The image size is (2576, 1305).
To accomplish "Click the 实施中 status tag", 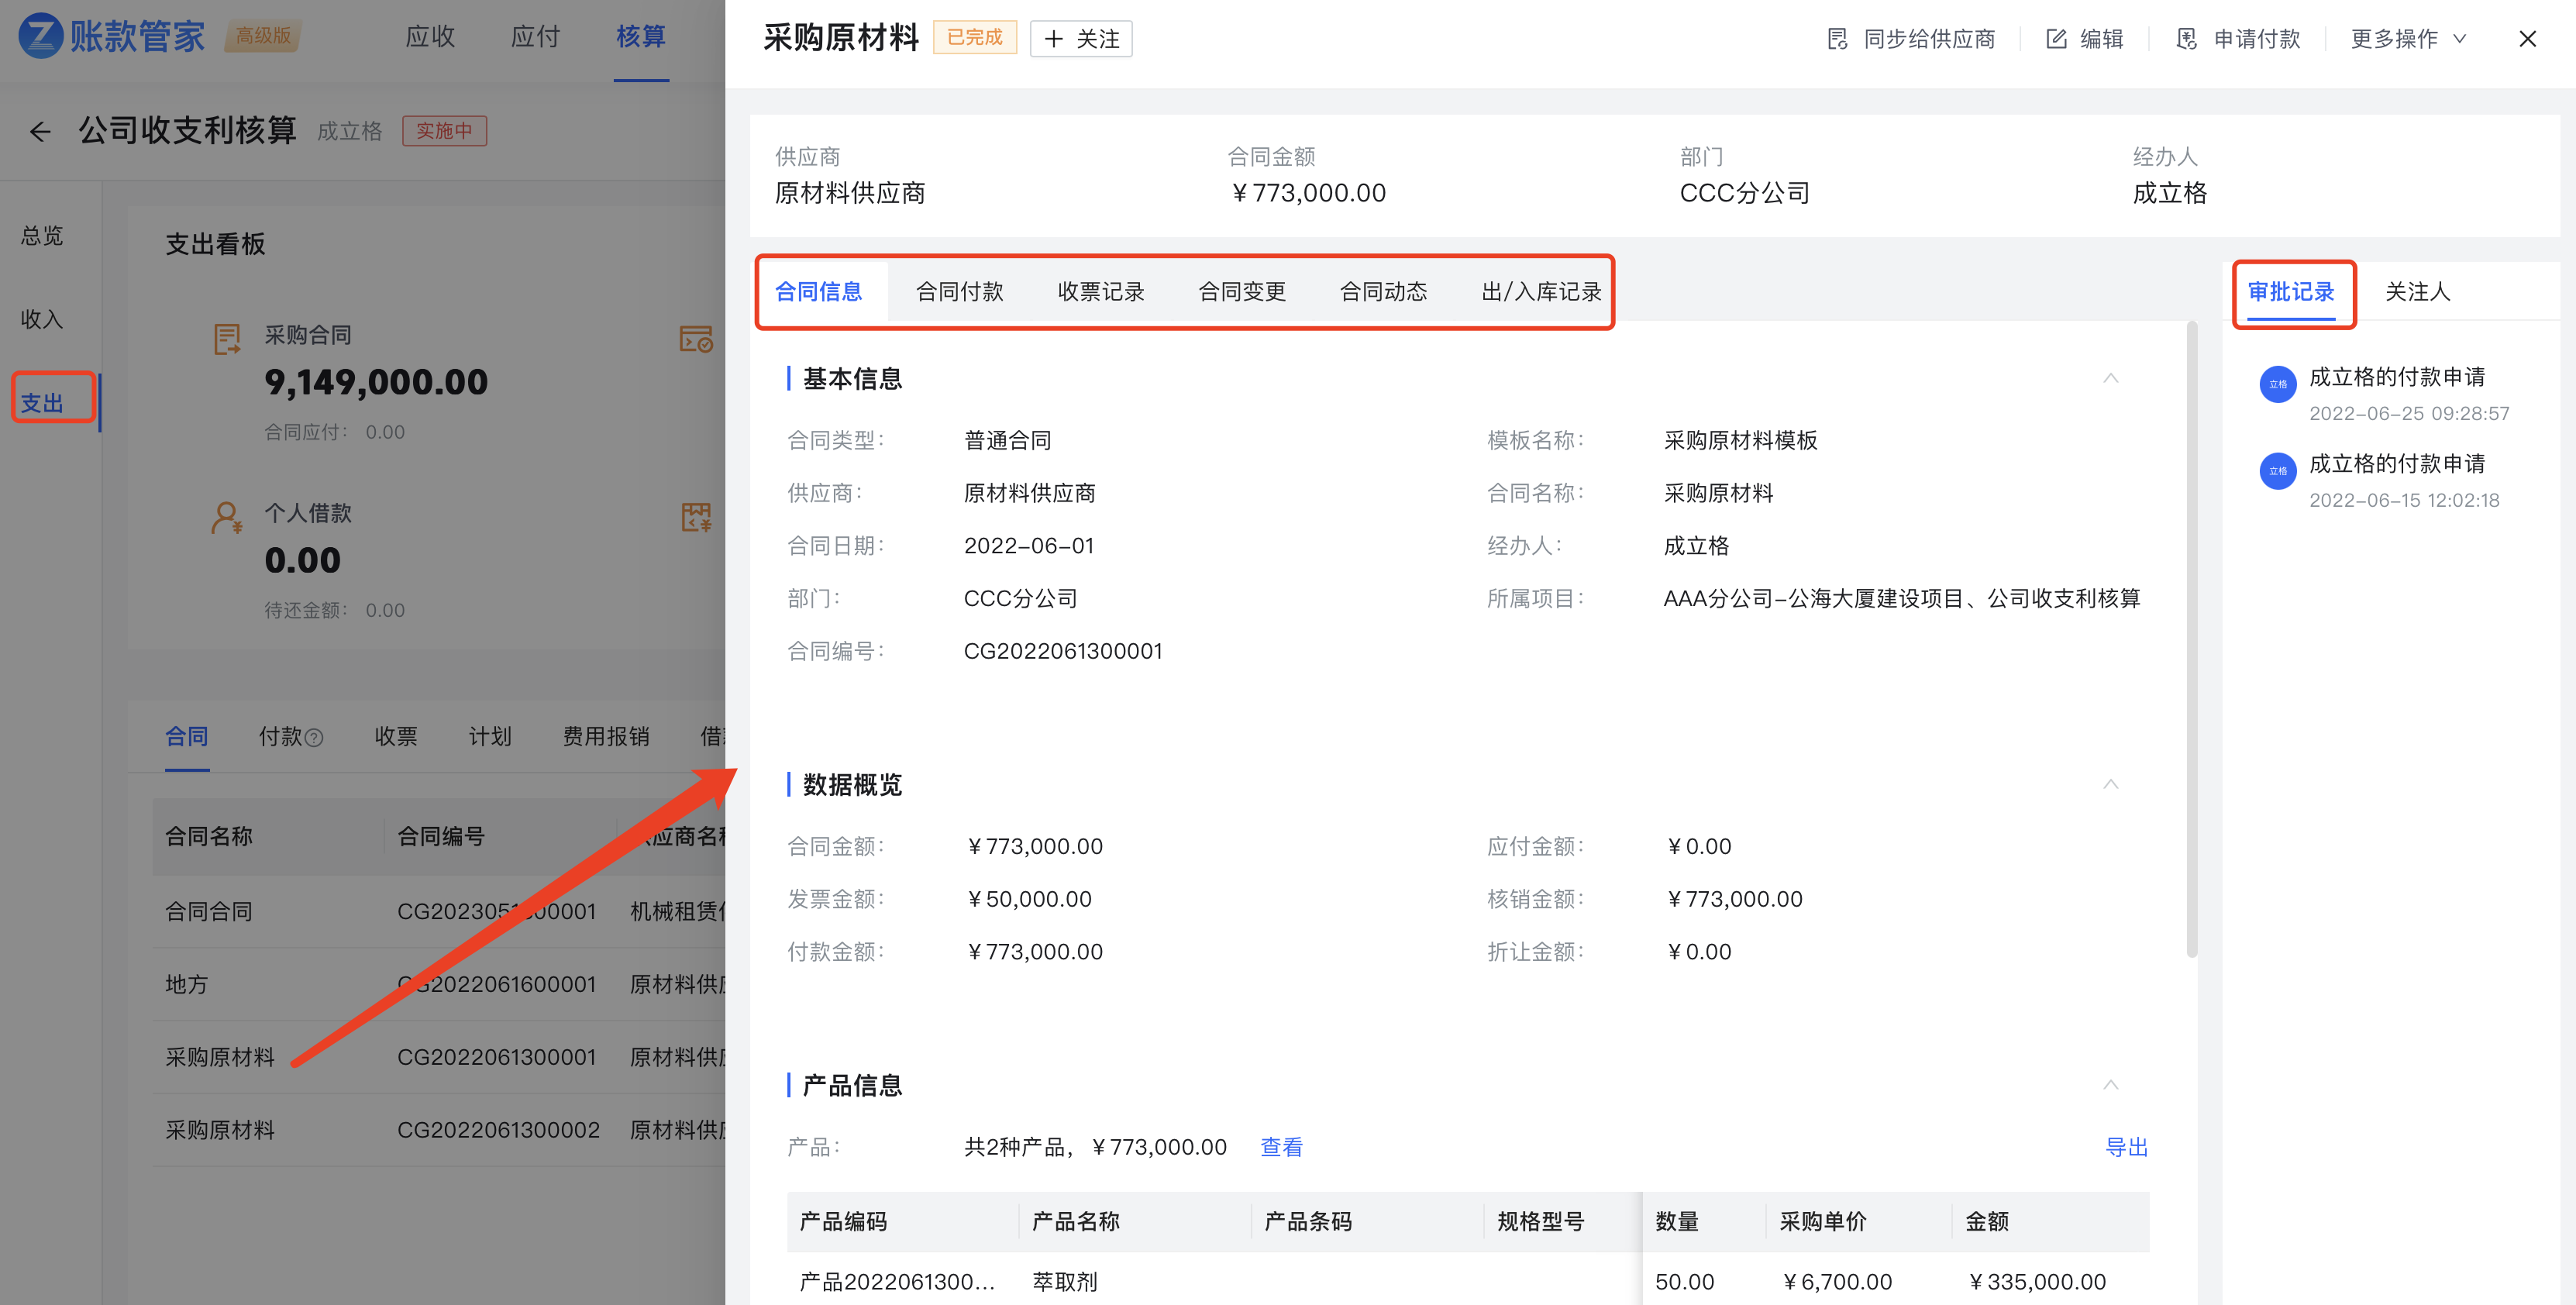I will point(444,131).
